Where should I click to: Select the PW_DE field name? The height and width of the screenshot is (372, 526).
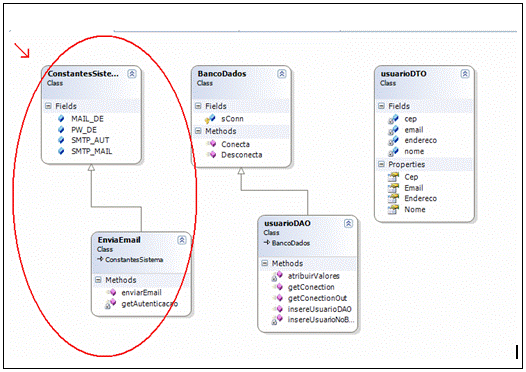click(84, 130)
